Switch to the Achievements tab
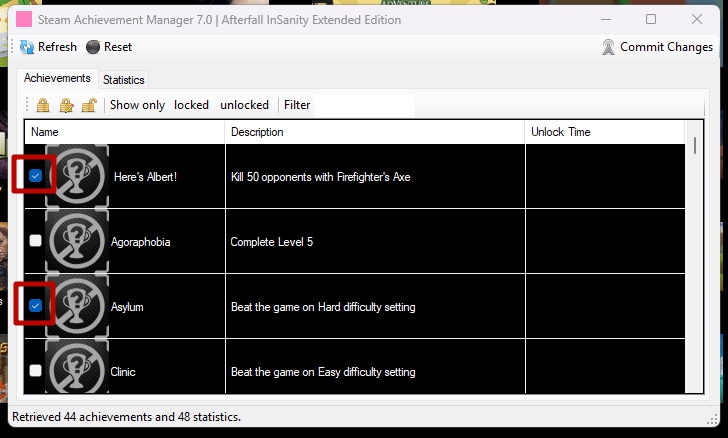The height and width of the screenshot is (438, 728). tap(57, 78)
